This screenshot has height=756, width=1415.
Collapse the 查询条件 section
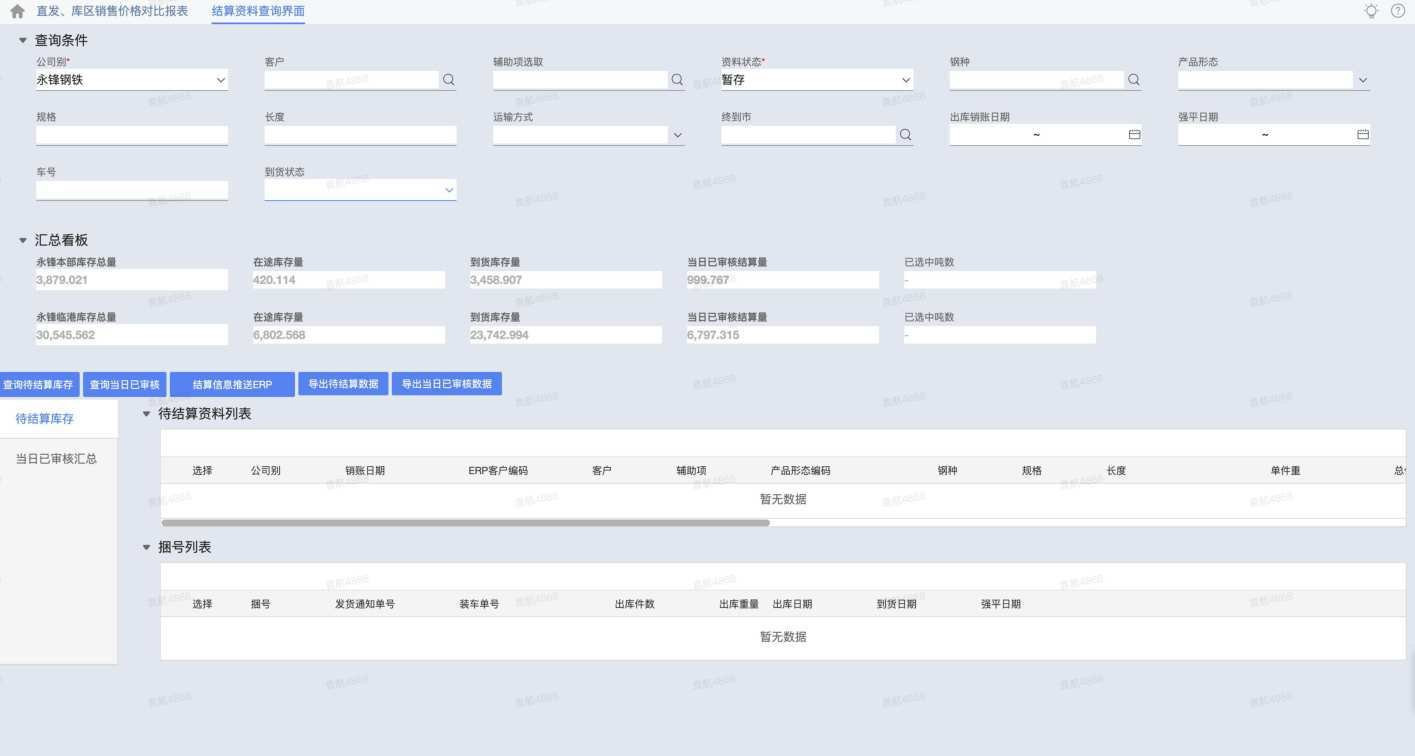pos(23,41)
